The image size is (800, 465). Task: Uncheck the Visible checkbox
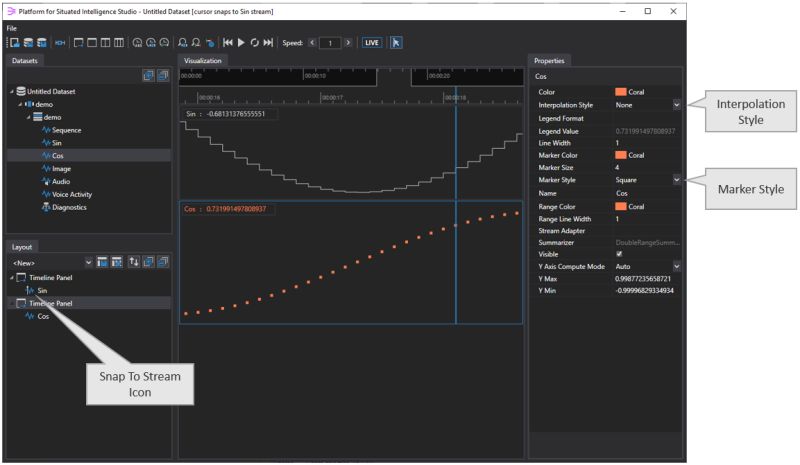(619, 254)
